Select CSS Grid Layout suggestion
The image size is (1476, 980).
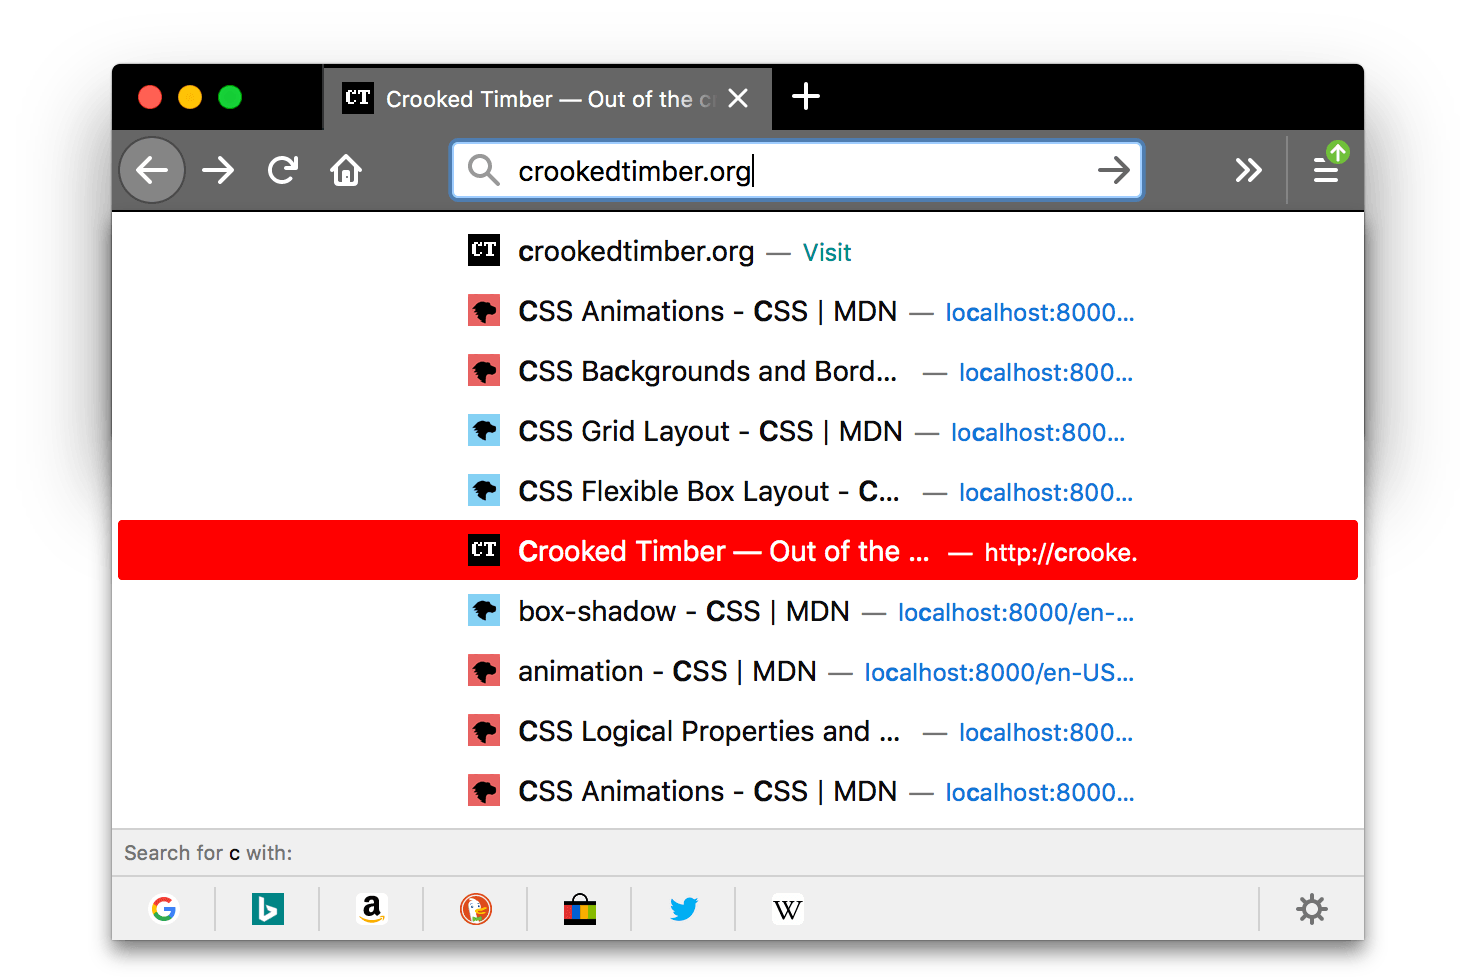[738, 431]
